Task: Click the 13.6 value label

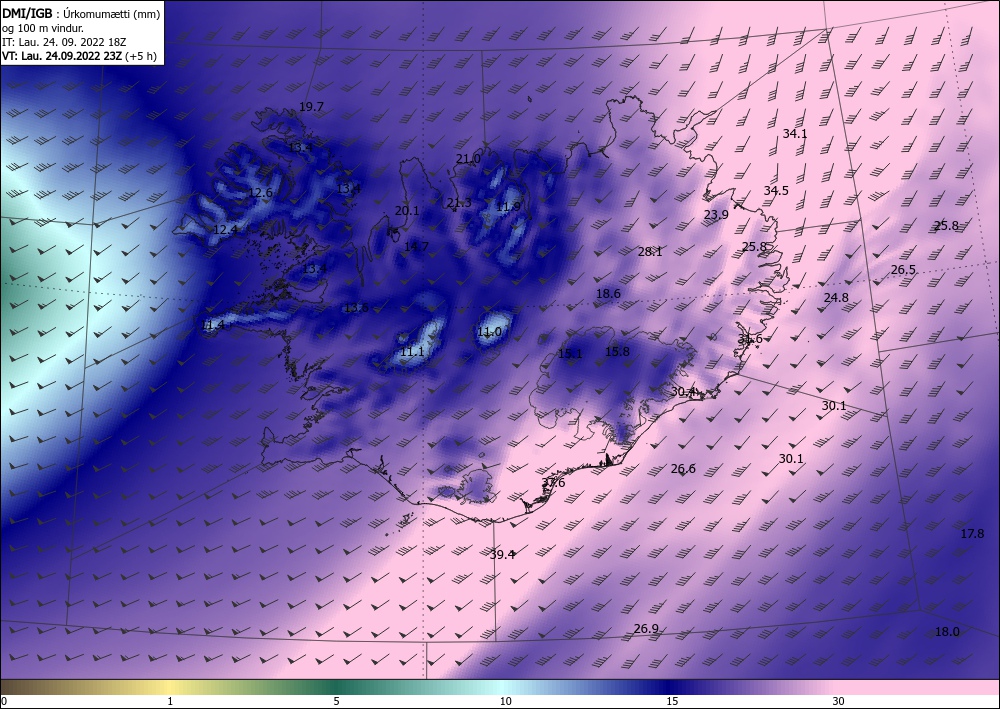Action: pyautogui.click(x=357, y=308)
